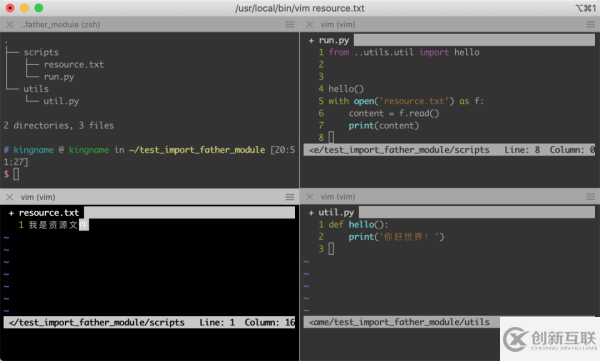Click 'Line: 8' in run.py status bar

(522, 150)
